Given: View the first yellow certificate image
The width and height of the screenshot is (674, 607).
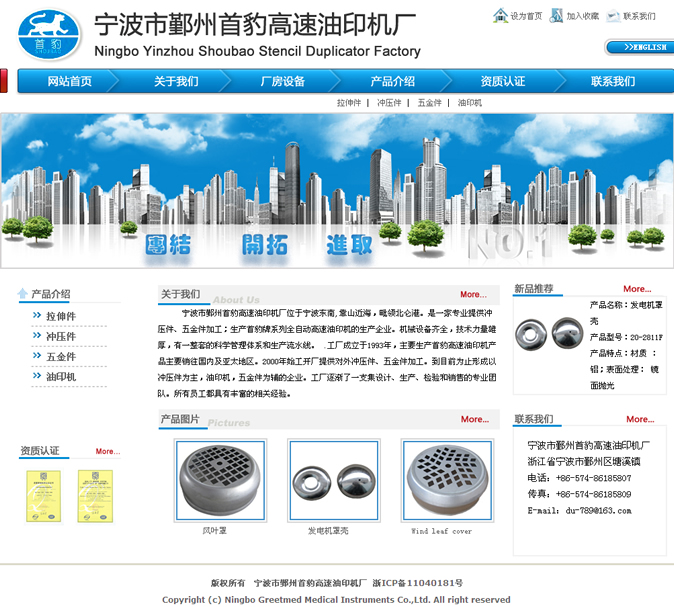Looking at the screenshot, I should 37,496.
